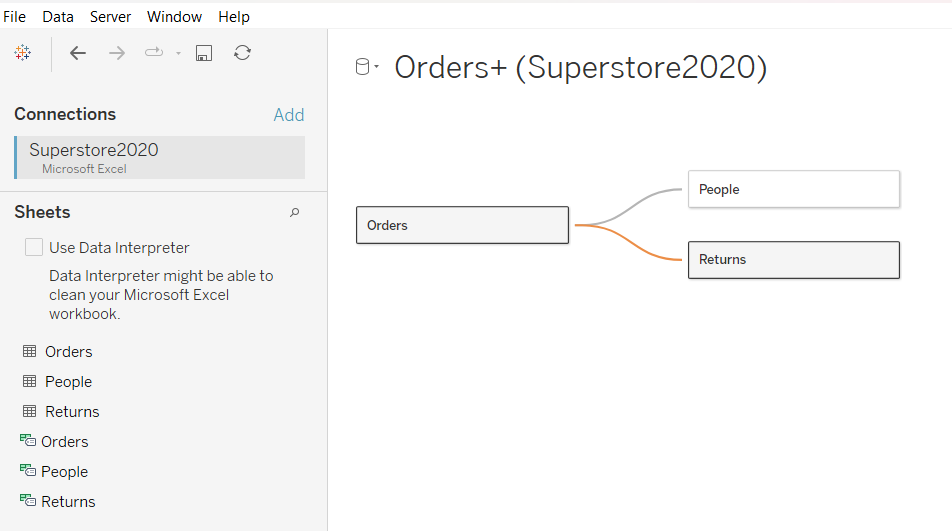Click the refresh data source icon
This screenshot has height=531, width=952.
coord(242,53)
